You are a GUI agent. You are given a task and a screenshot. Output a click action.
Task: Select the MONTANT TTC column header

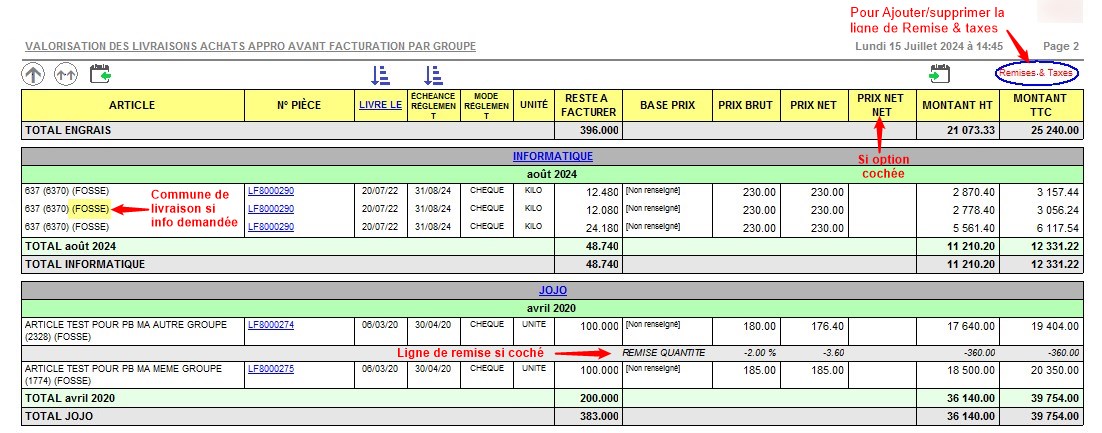(x=1039, y=104)
